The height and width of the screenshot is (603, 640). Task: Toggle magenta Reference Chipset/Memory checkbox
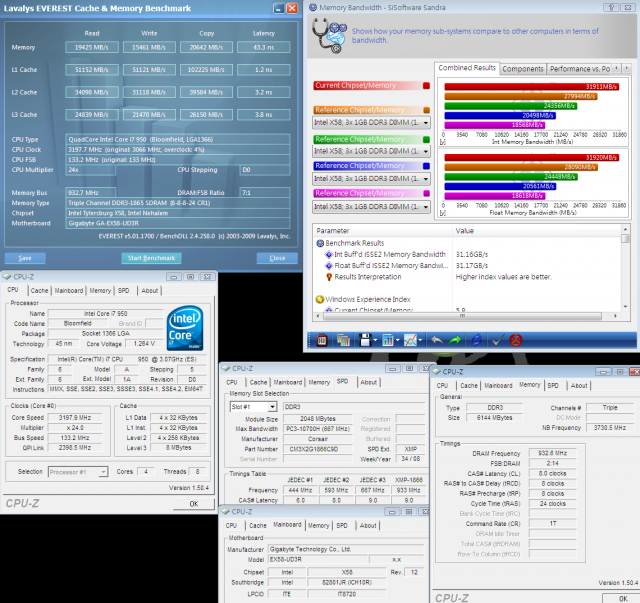pos(427,193)
